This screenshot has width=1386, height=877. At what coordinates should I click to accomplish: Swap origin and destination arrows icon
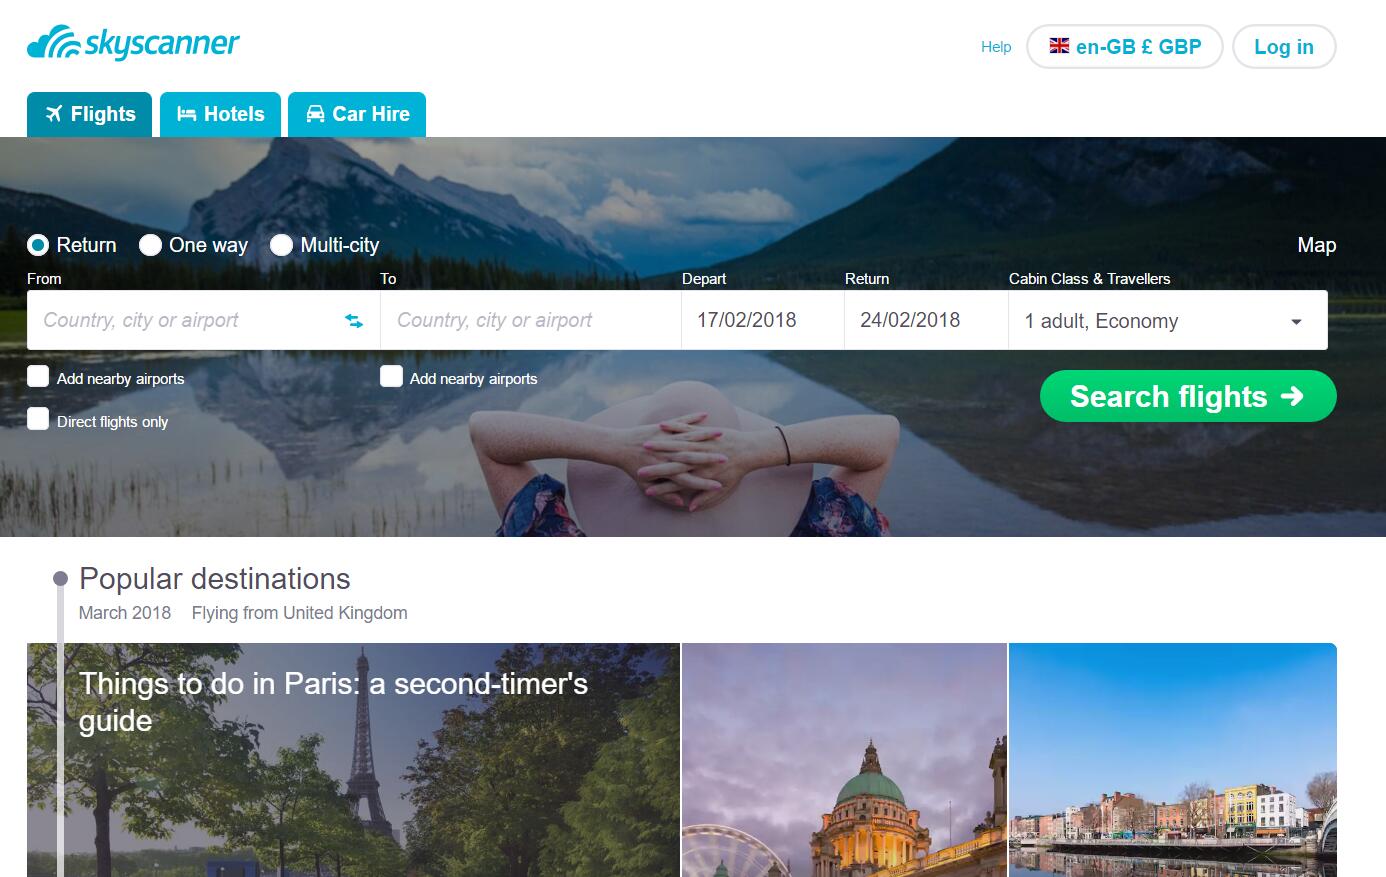click(x=354, y=321)
